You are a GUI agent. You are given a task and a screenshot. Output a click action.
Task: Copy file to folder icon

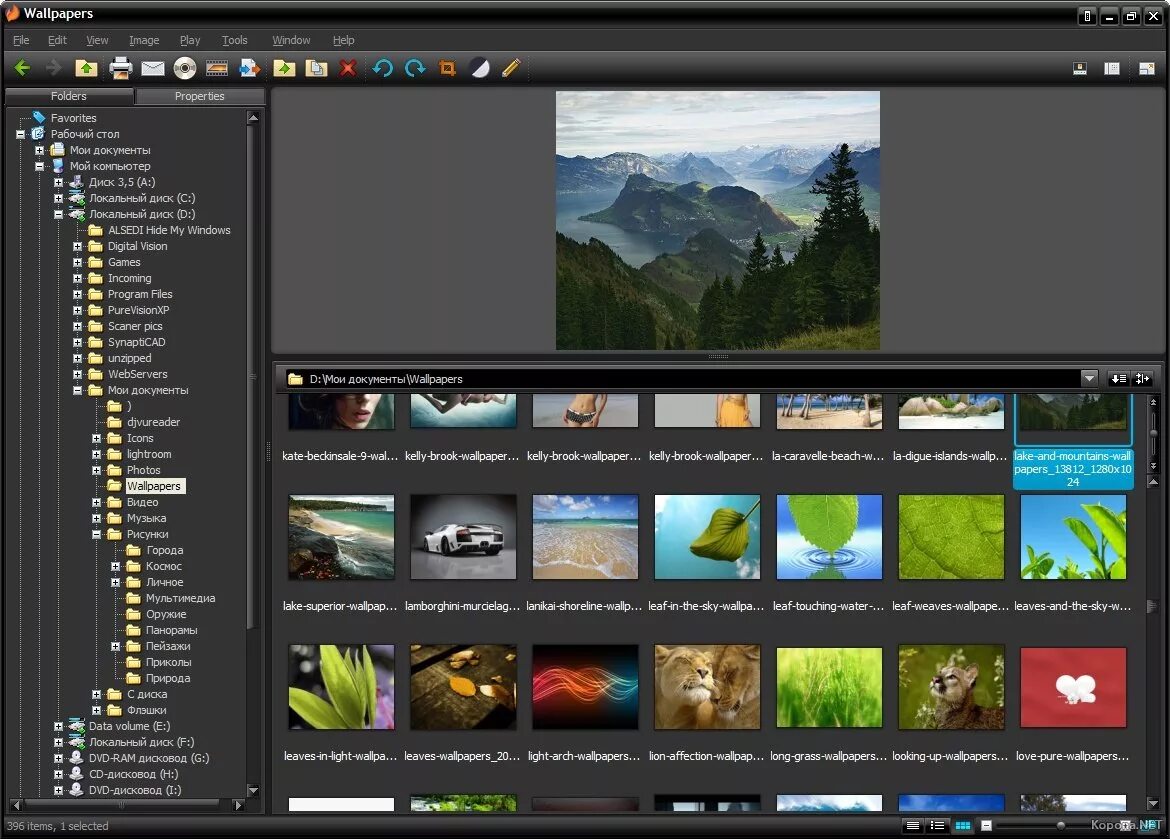click(x=316, y=69)
